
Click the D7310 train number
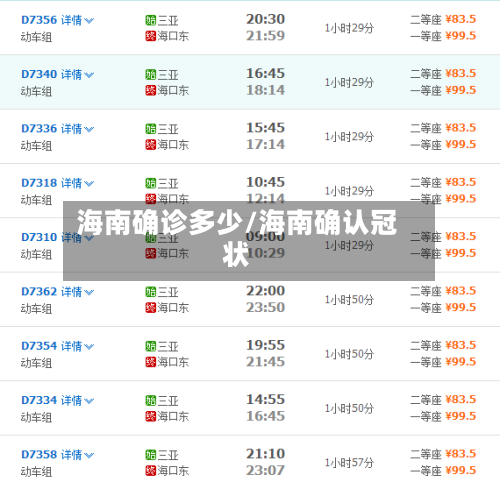coord(39,237)
